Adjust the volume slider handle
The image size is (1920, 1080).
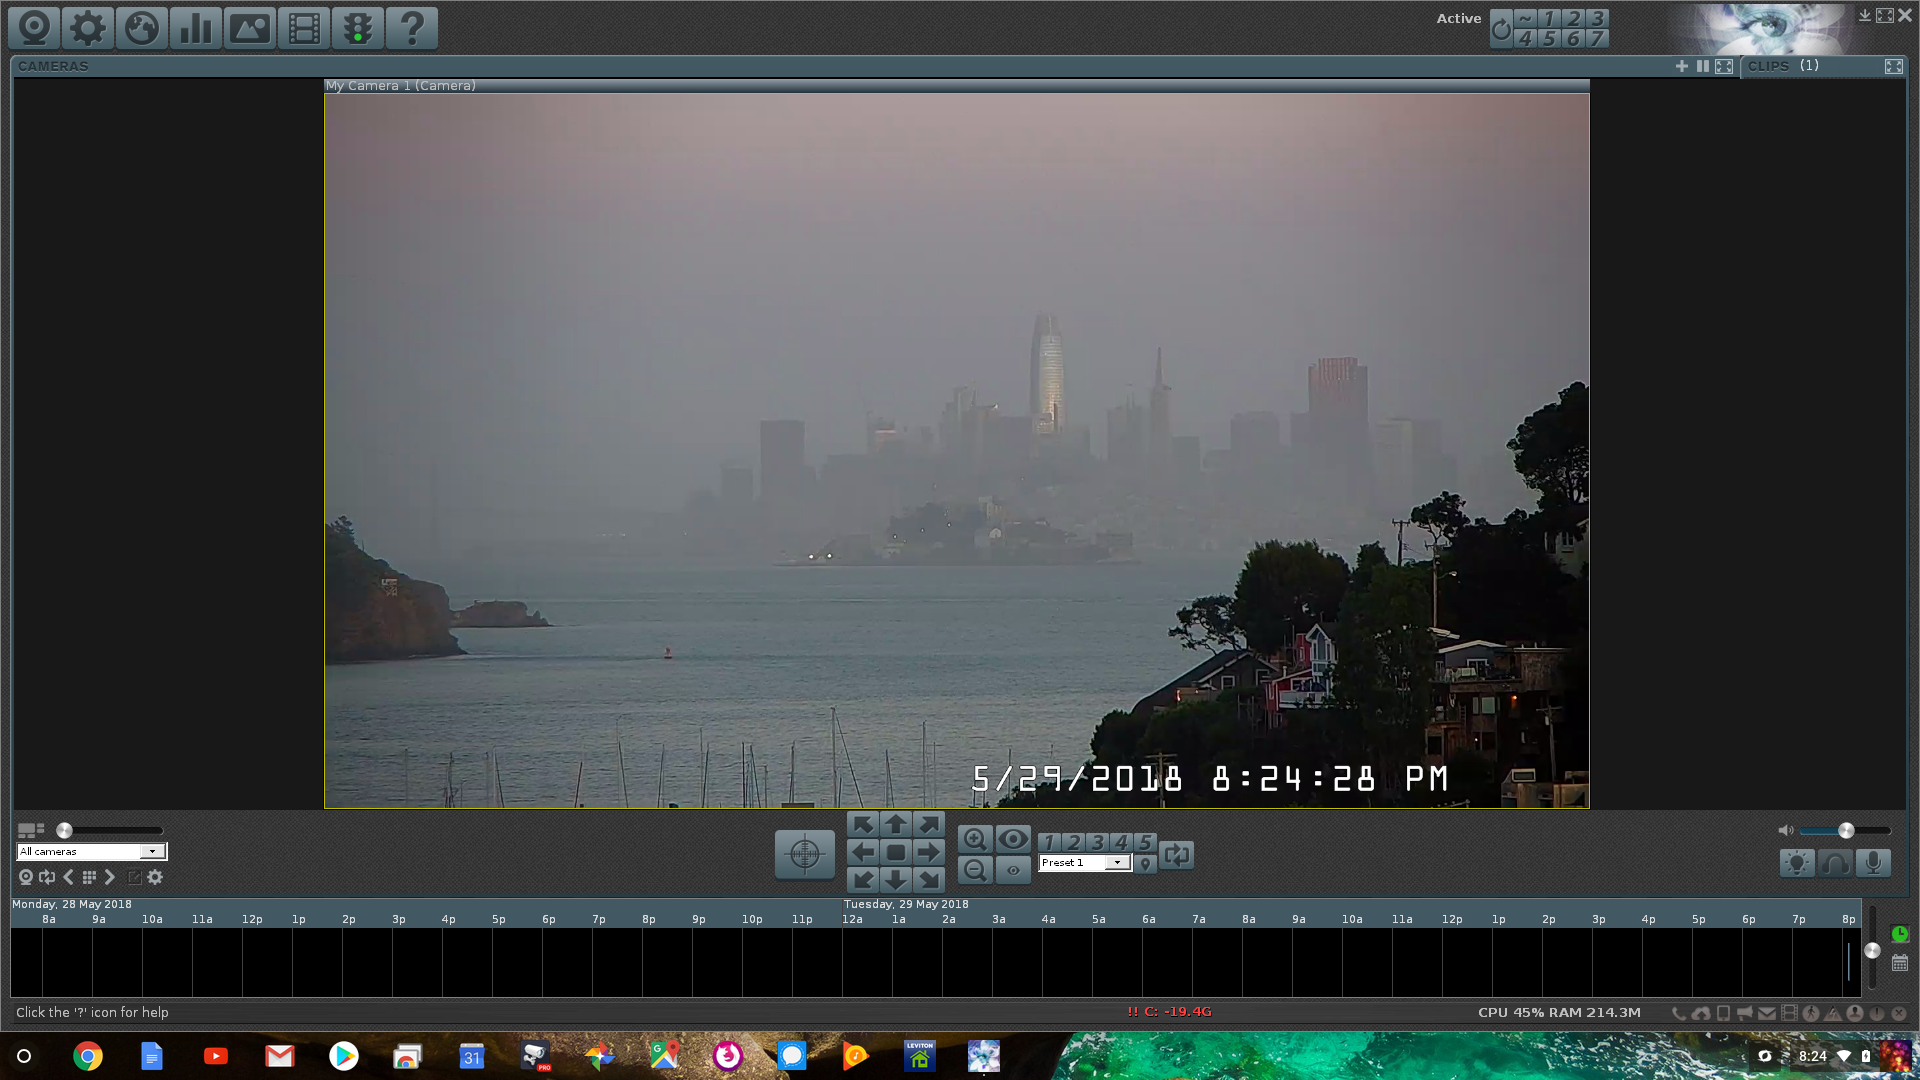point(1847,830)
